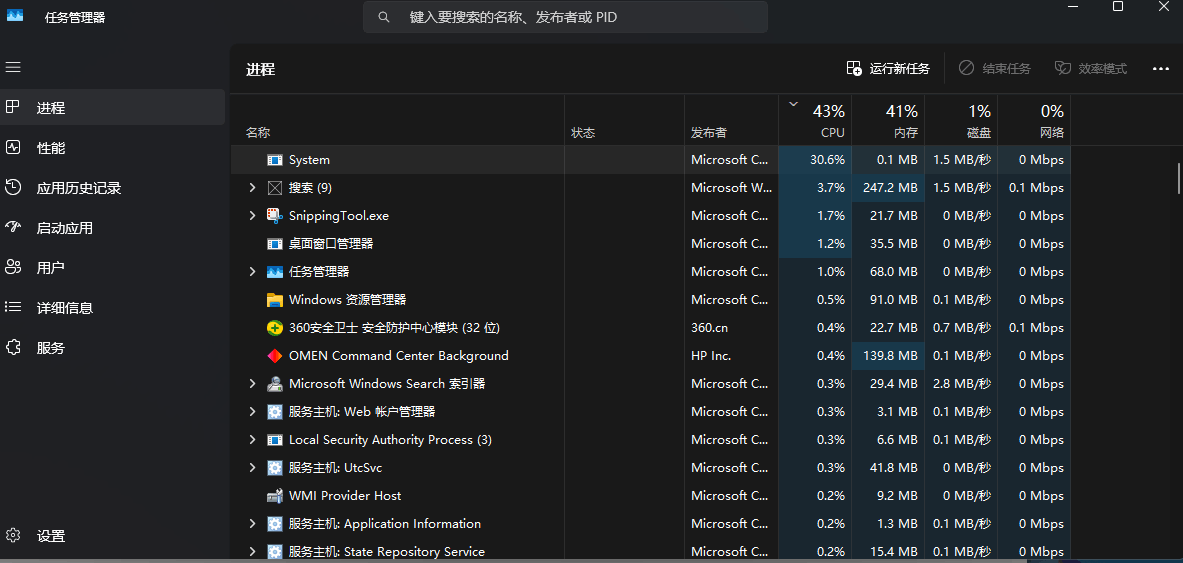Click the 效率模式 button
The height and width of the screenshot is (563, 1183).
(1090, 69)
